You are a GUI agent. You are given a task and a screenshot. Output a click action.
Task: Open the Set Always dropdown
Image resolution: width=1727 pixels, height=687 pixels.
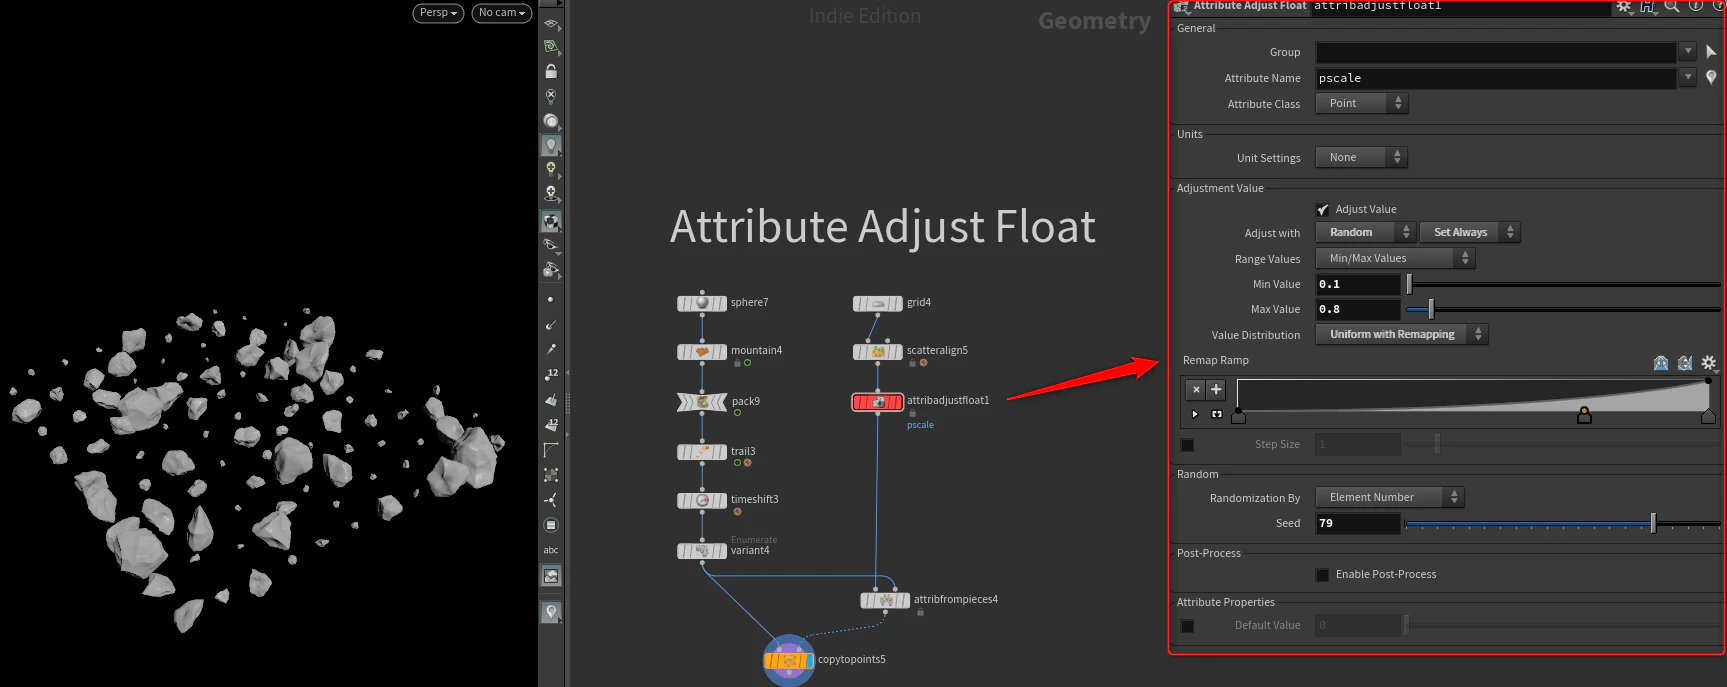[1469, 232]
